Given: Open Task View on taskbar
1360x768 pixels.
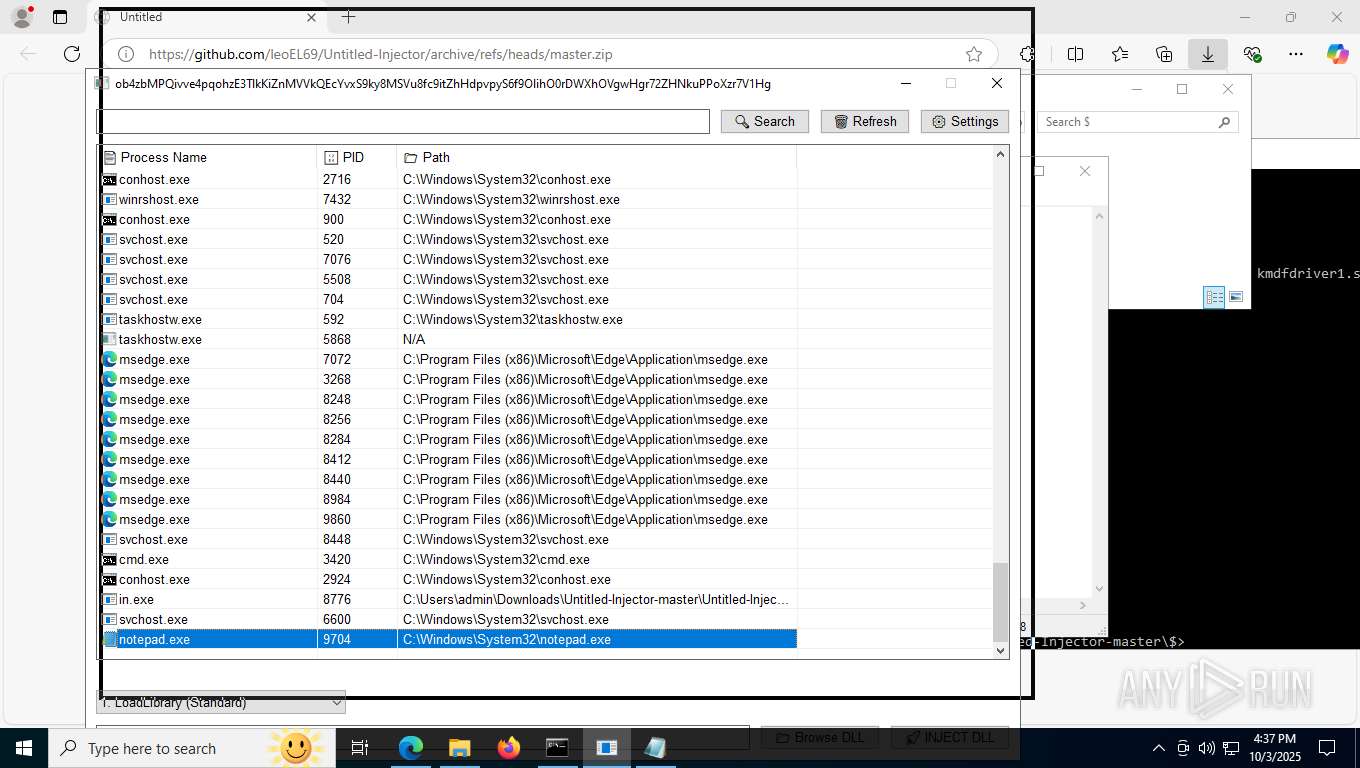Looking at the screenshot, I should point(360,748).
